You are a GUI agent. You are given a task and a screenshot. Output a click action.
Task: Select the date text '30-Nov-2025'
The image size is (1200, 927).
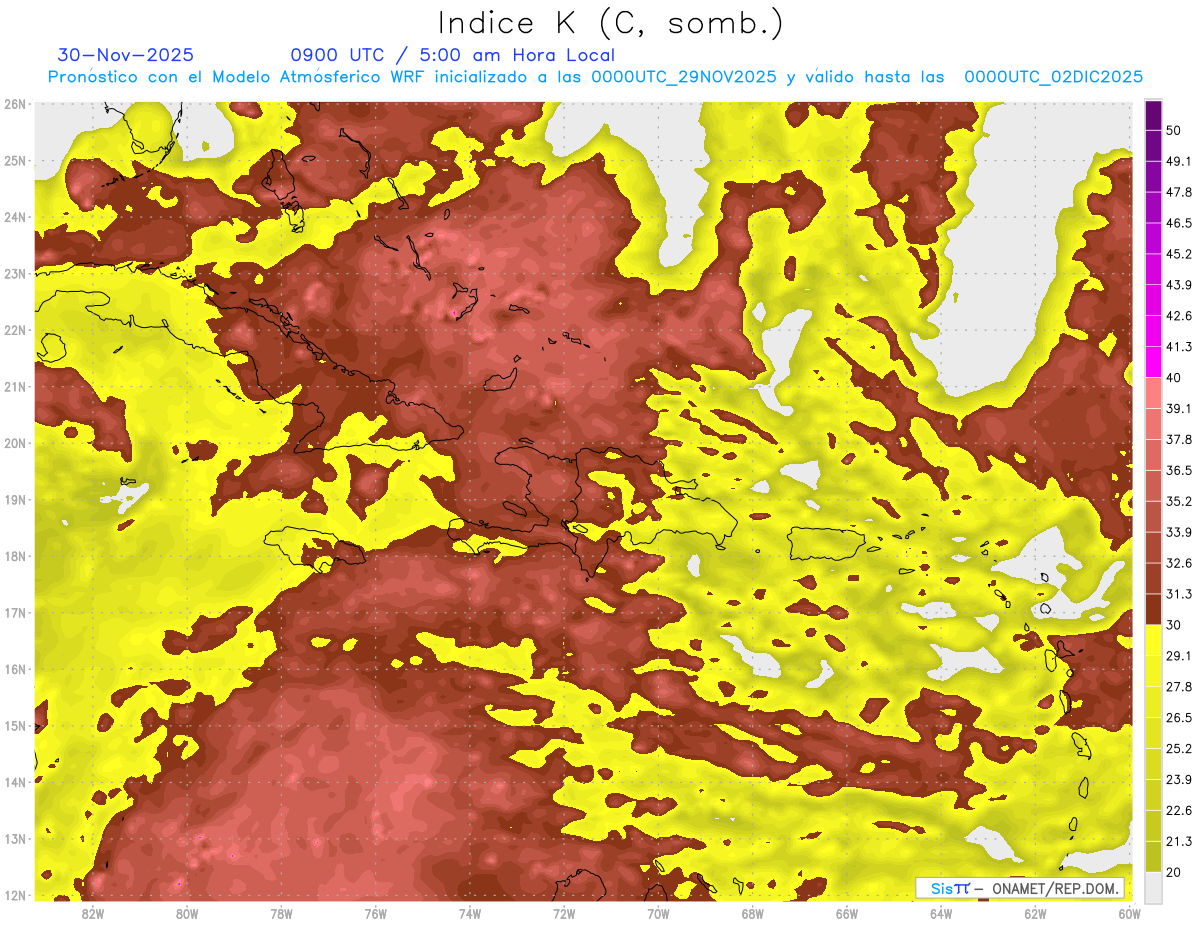[x=126, y=55]
